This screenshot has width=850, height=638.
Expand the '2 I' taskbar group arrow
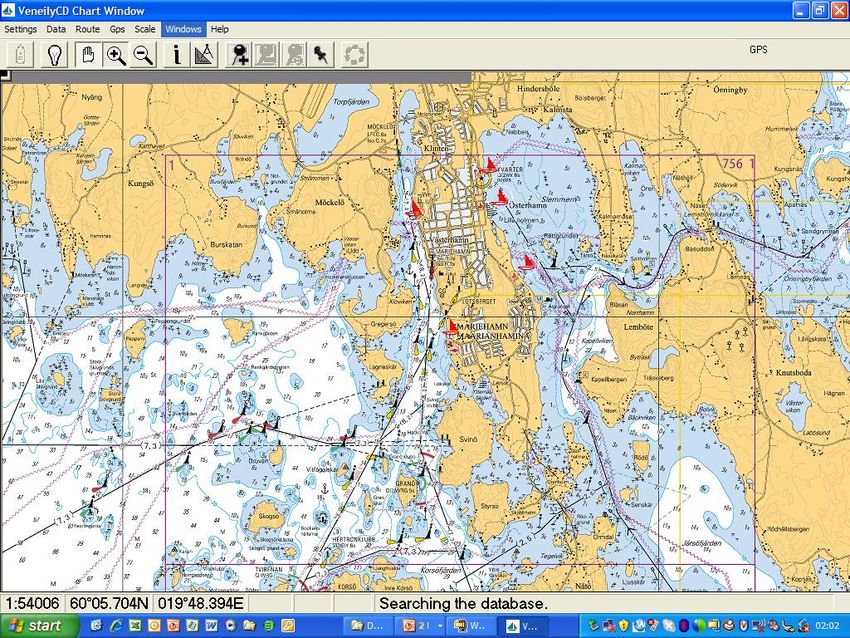[x=440, y=626]
